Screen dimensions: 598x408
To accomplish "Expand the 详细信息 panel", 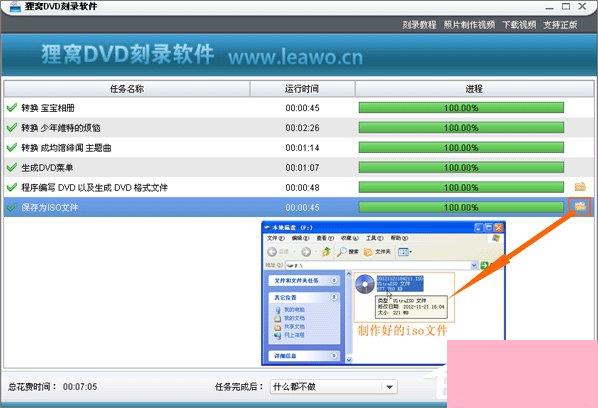I will point(334,356).
